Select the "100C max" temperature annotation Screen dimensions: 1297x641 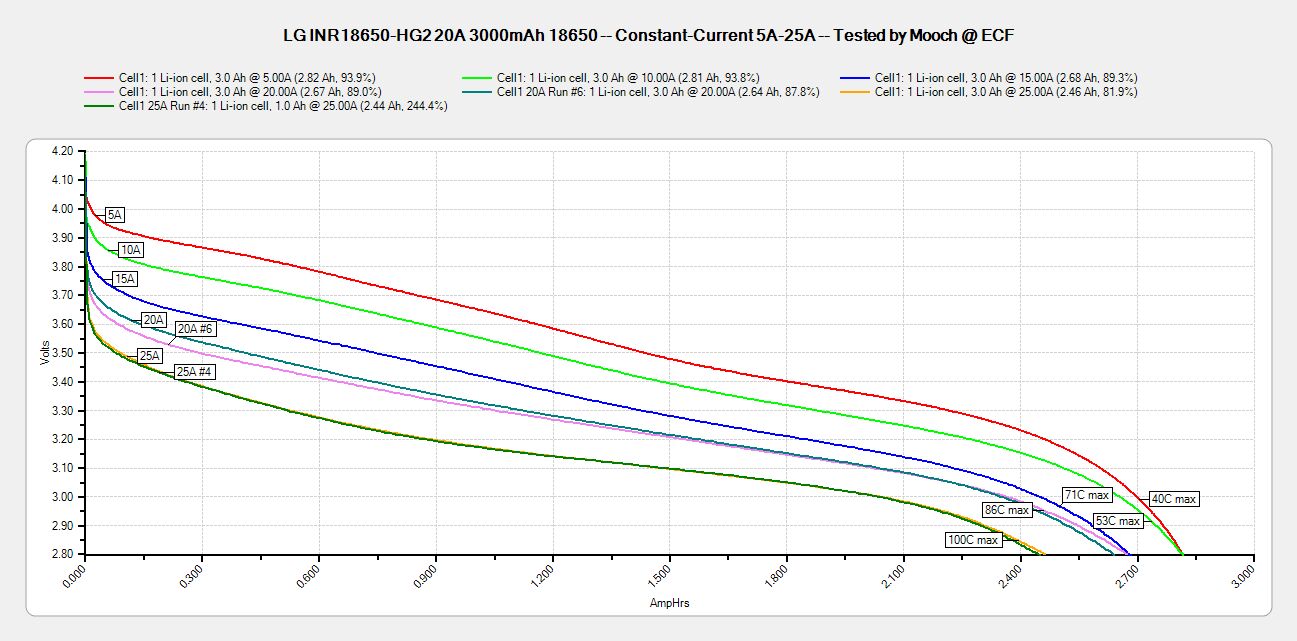point(973,540)
